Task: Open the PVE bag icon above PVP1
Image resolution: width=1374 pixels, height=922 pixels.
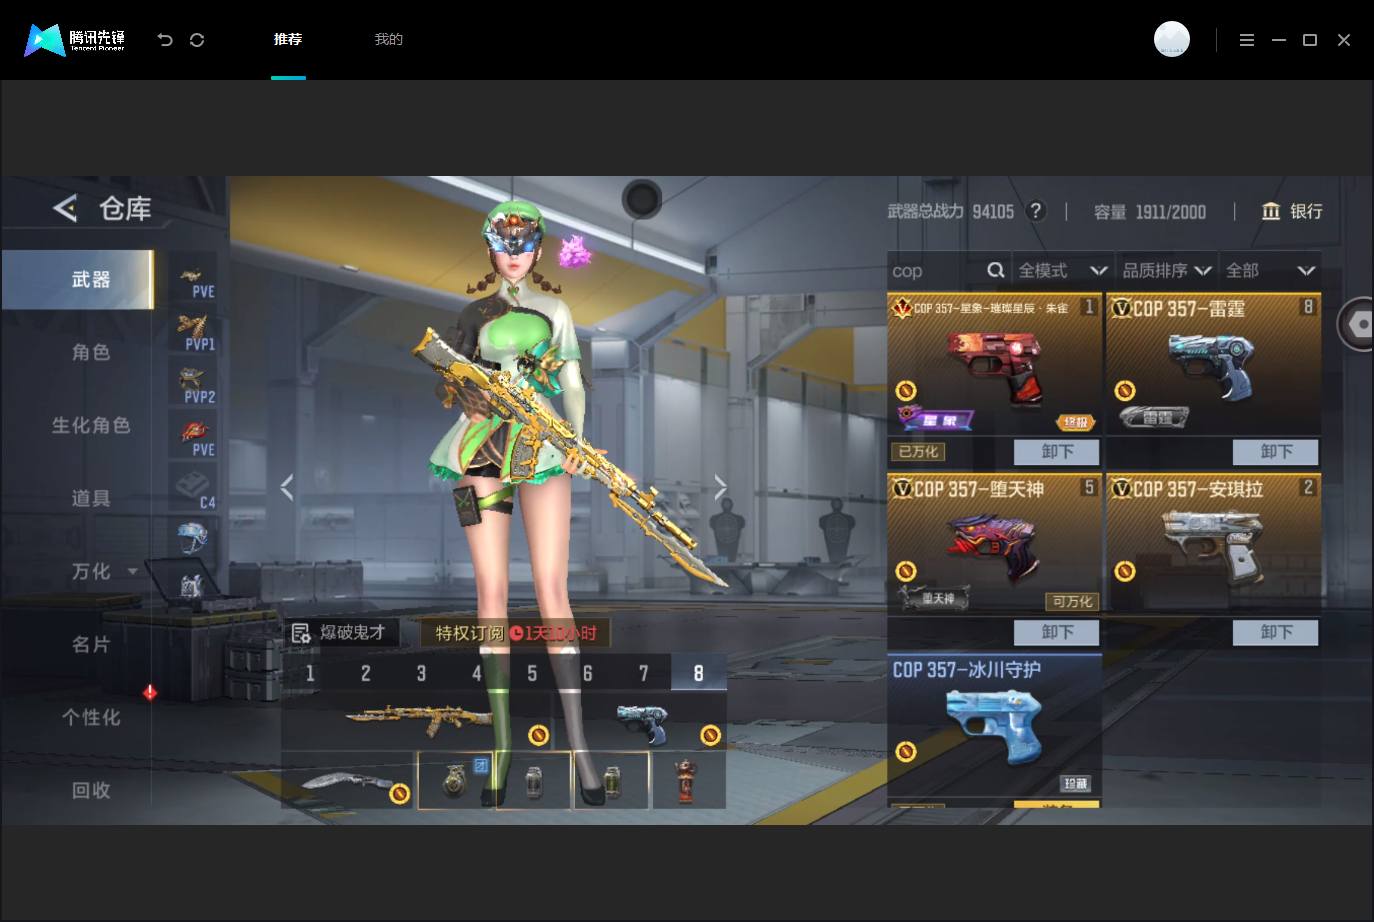Action: (x=194, y=280)
